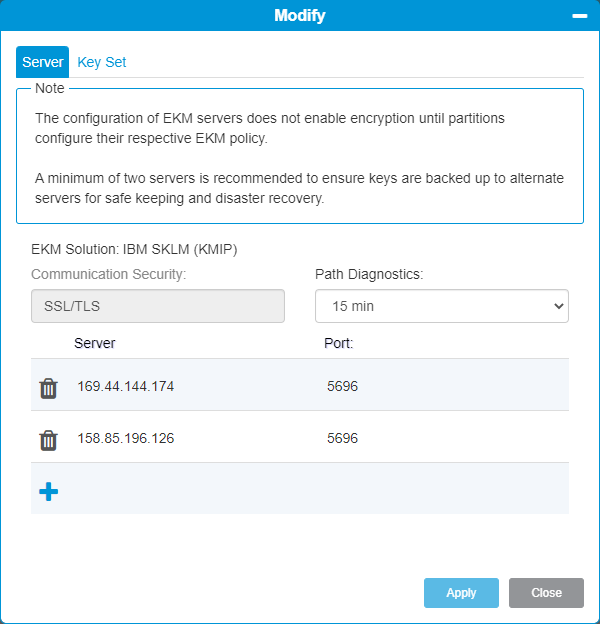Open the Path Diagnostics dropdown
Viewport: 600px width, 624px height.
442,306
